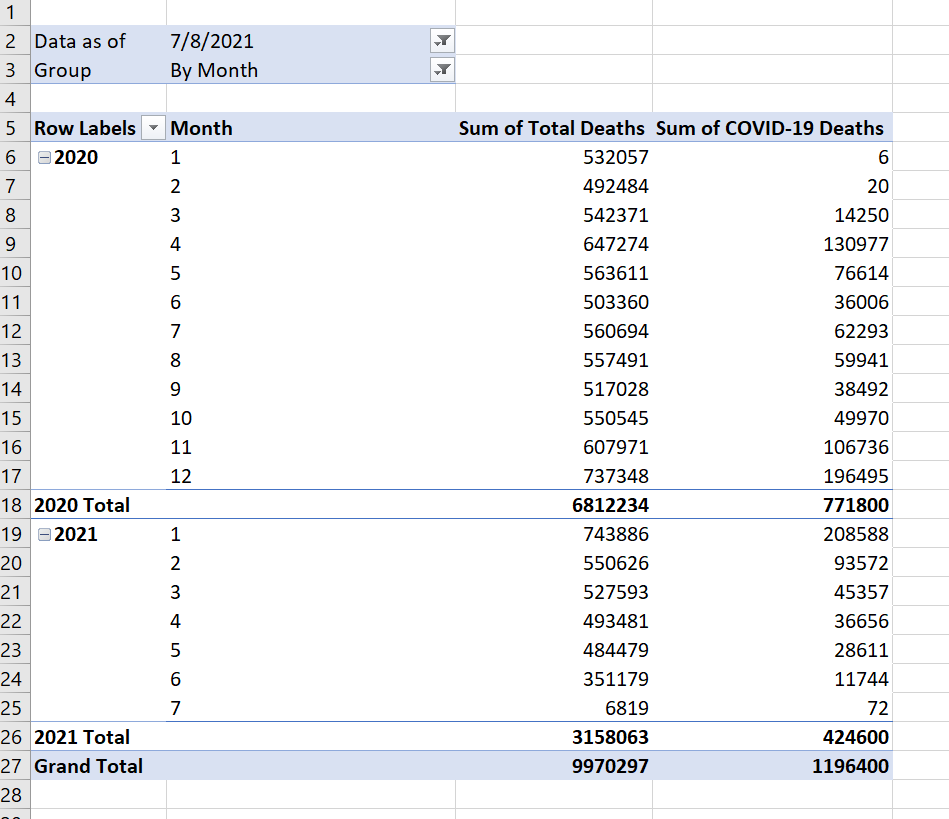Select grand total COVID deaths 1196400
949x819 pixels.
[x=772, y=766]
